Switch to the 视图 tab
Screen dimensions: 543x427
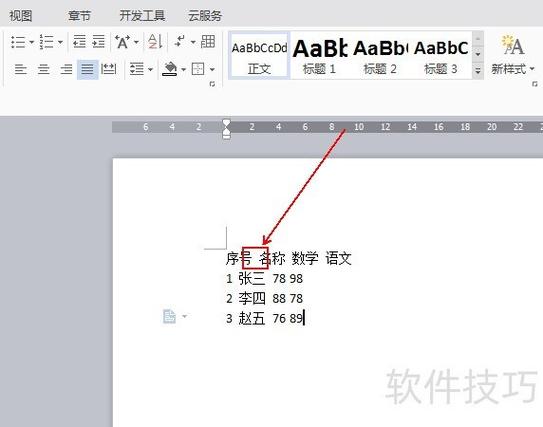[x=21, y=16]
